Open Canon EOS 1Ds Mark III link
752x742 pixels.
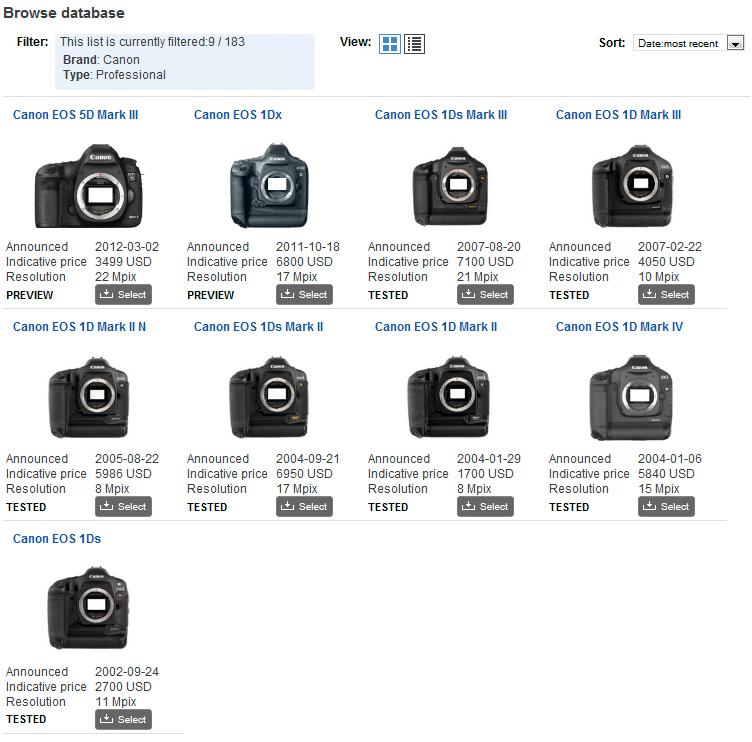[x=441, y=115]
